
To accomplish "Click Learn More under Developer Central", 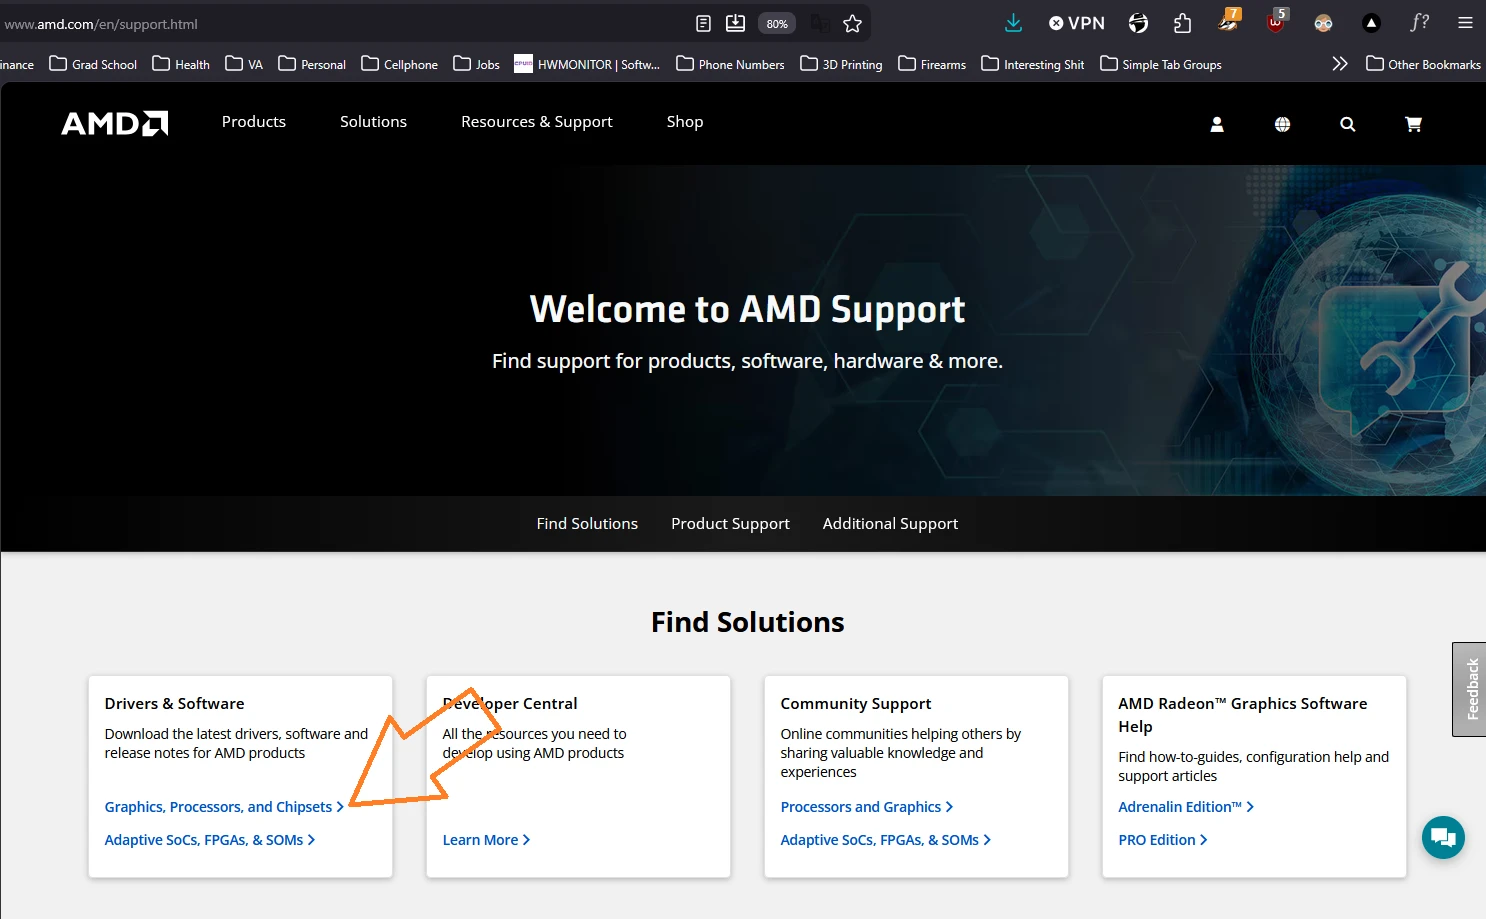I will click(x=486, y=840).
